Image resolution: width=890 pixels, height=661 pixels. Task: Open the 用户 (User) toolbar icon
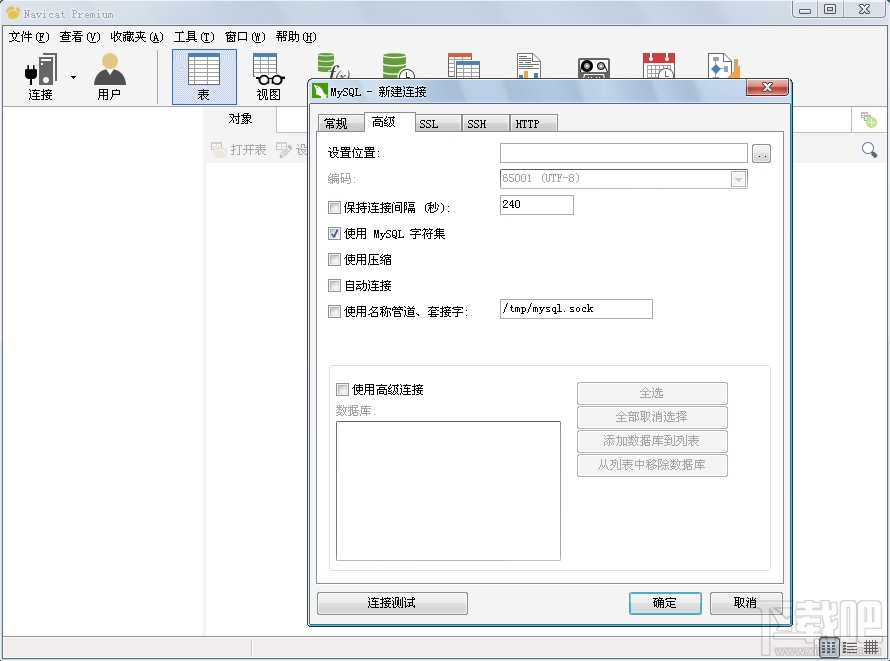tap(109, 77)
